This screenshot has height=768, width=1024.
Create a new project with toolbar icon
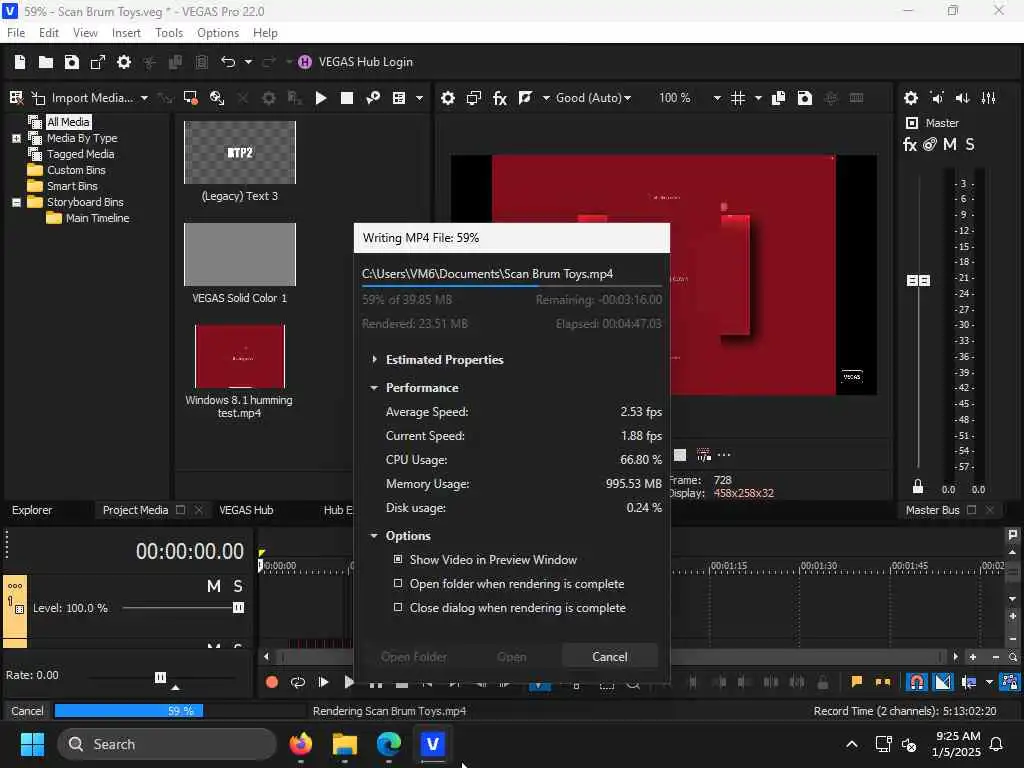(20, 62)
